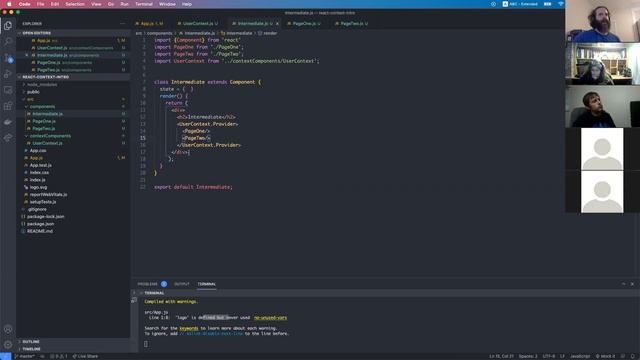This screenshot has width=640, height=360.
Task: Expand the public folder
Action: [x=73, y=92]
